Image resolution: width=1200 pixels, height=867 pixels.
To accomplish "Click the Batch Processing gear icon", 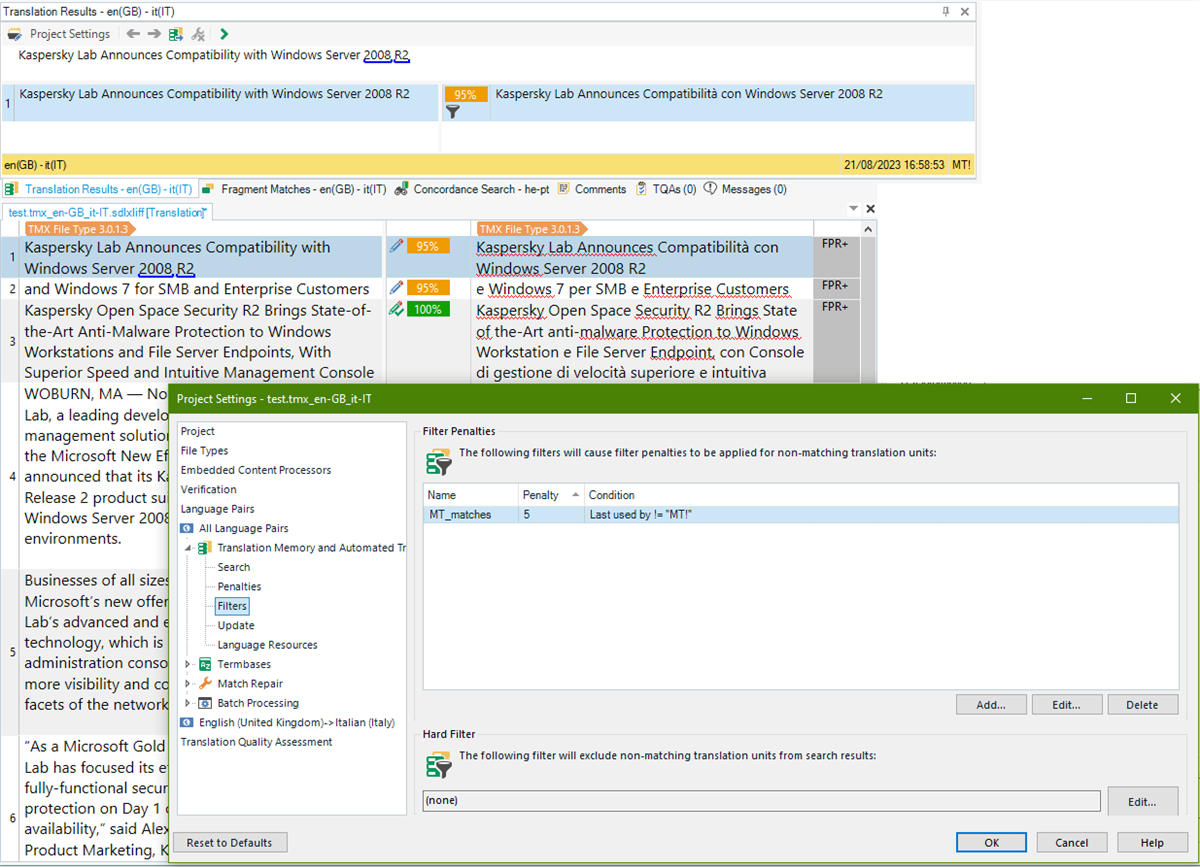I will pyautogui.click(x=205, y=703).
